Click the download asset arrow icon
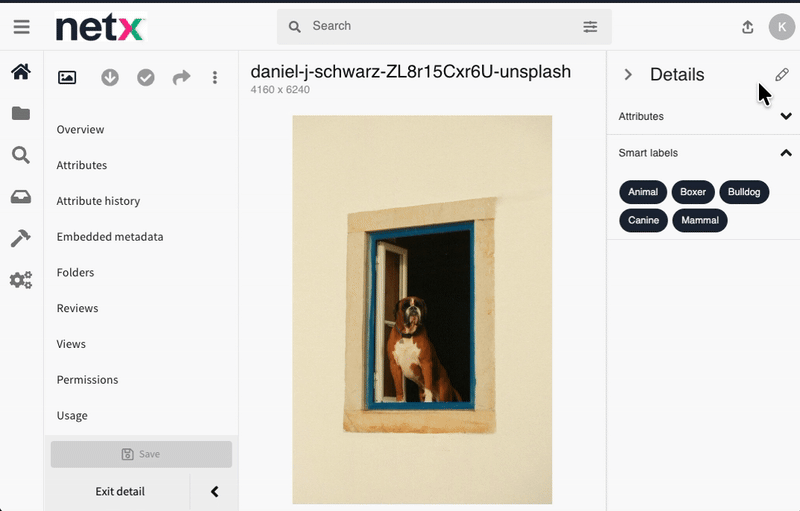Viewport: 800px width, 511px height. point(110,78)
